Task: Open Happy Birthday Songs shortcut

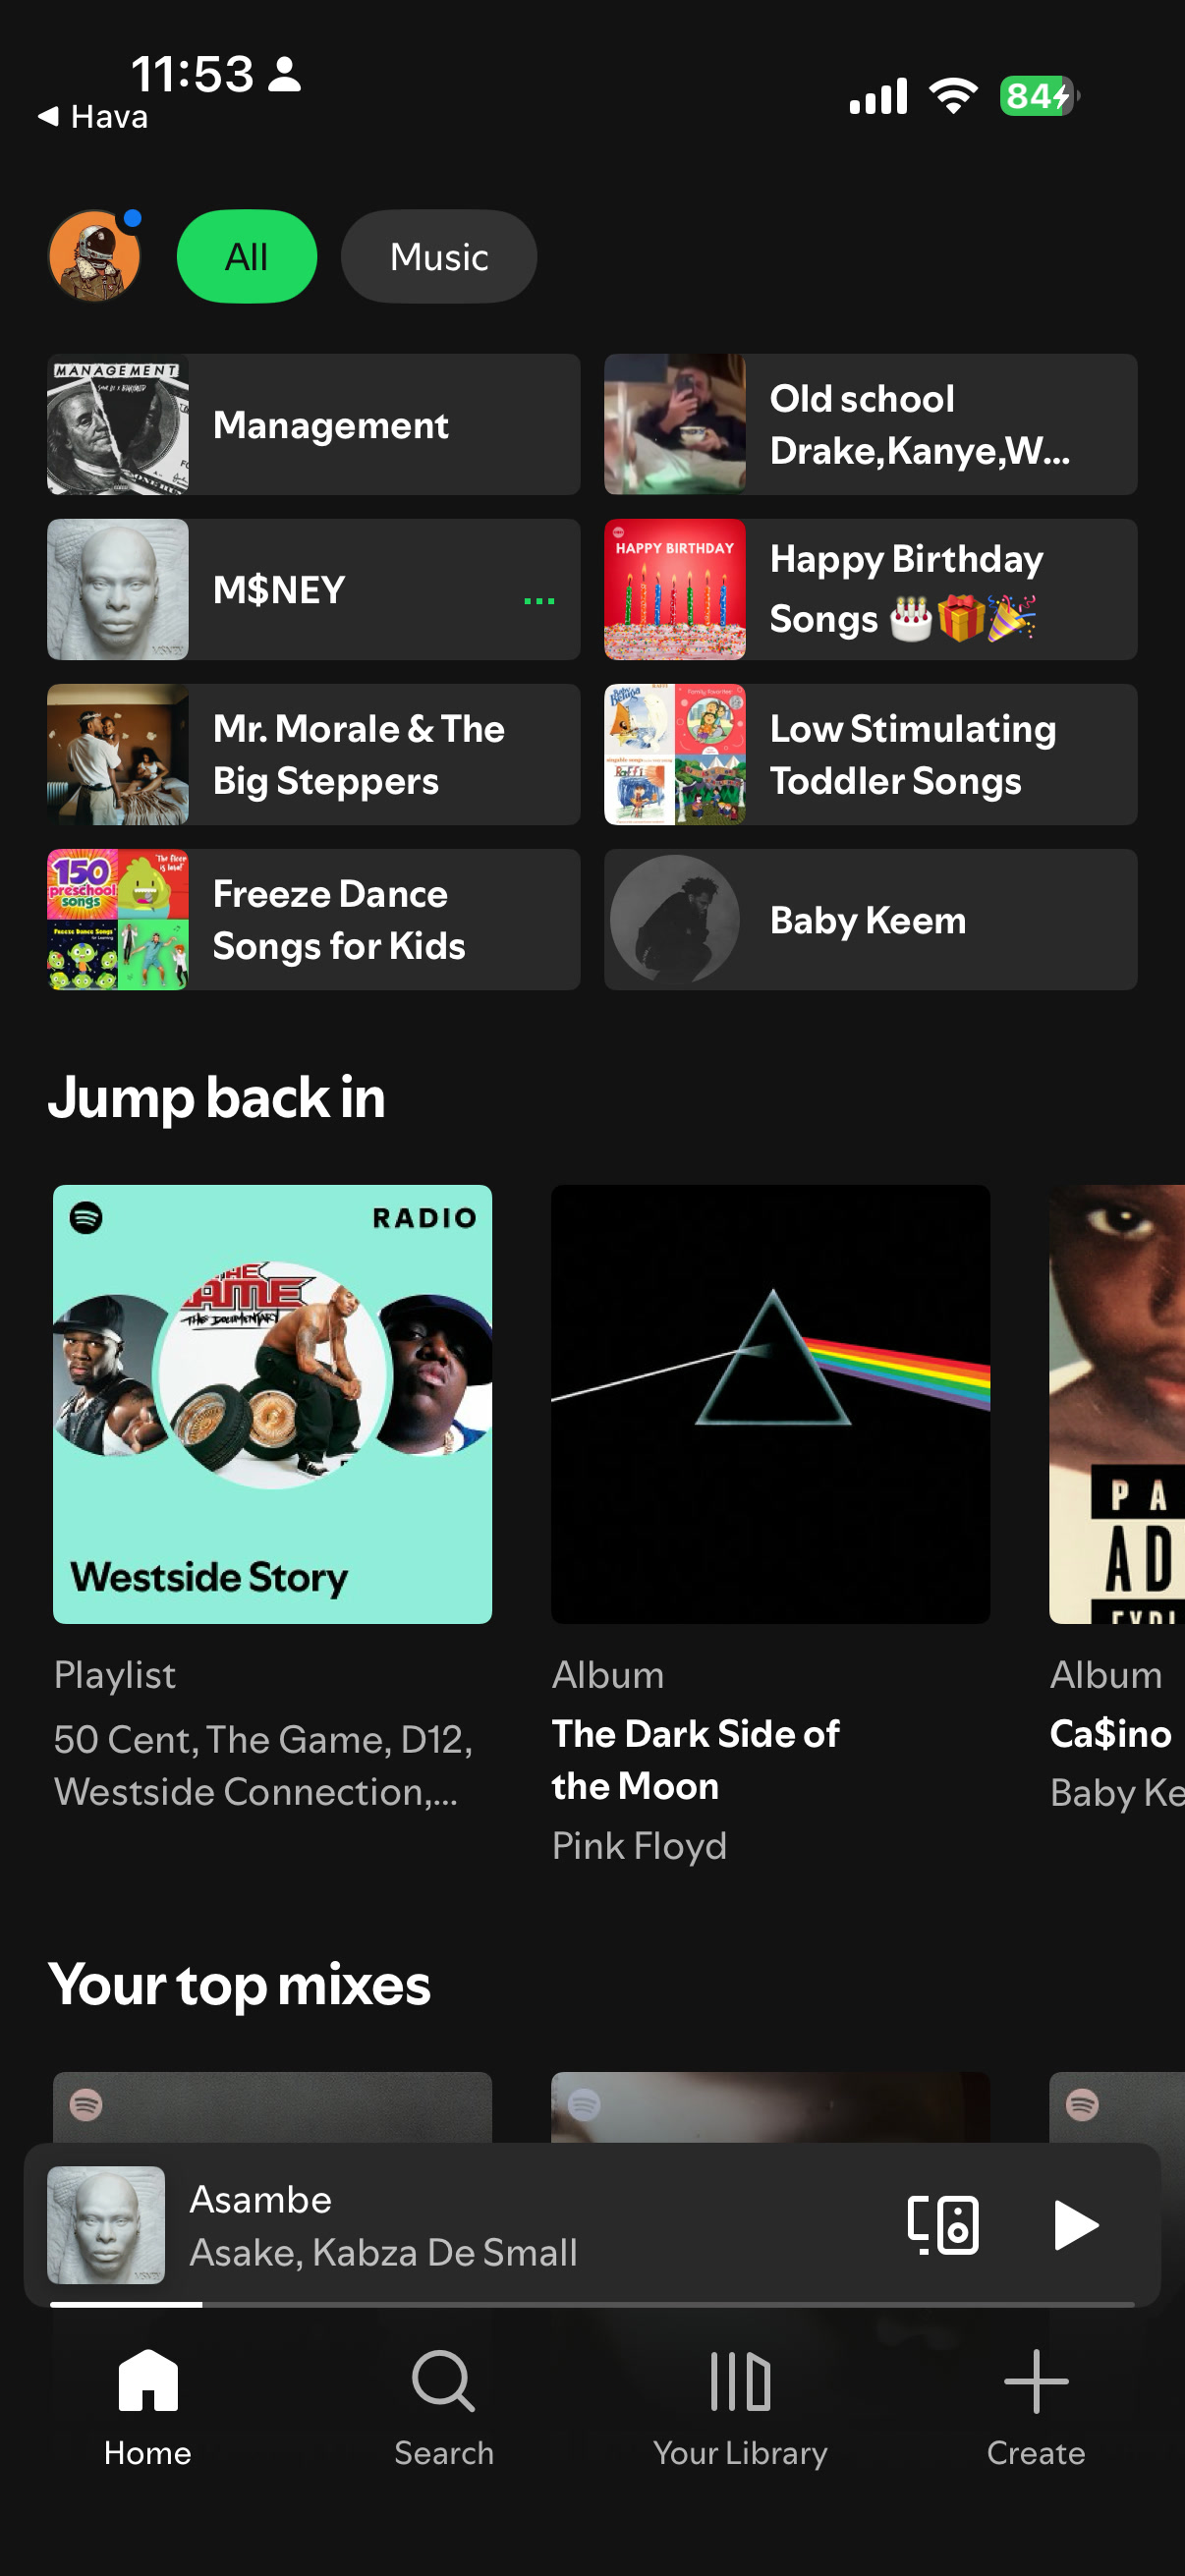Action: coord(870,589)
